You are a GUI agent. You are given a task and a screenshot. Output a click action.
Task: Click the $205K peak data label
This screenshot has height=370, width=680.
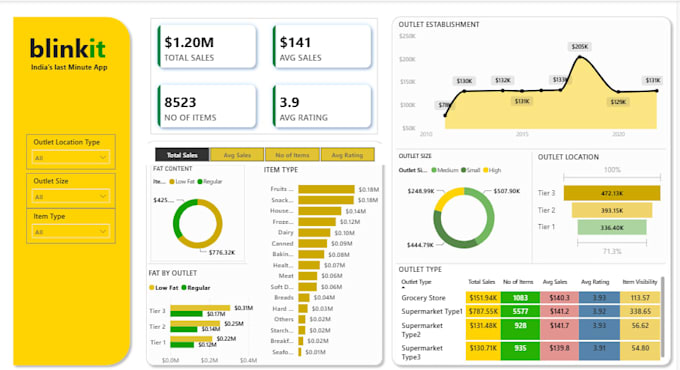580,46
